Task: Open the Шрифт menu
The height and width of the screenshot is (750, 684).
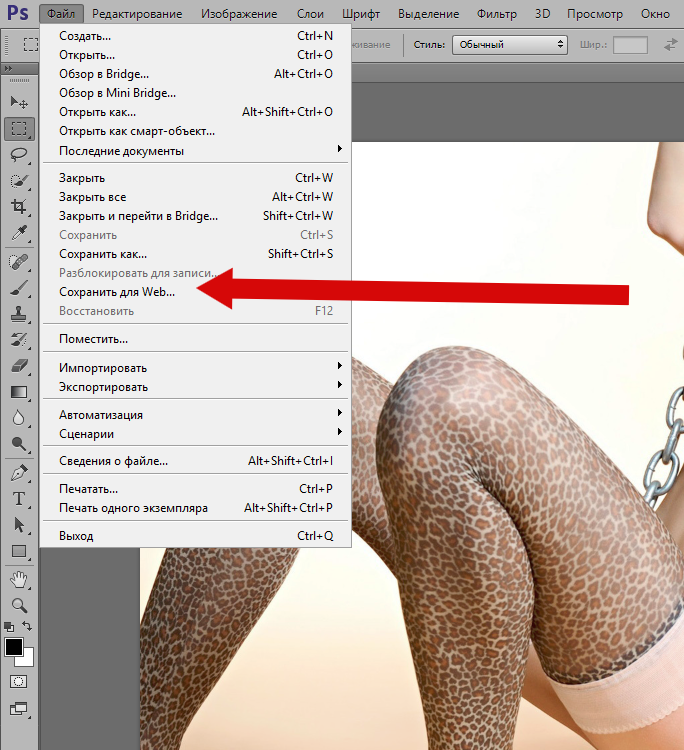Action: (361, 14)
